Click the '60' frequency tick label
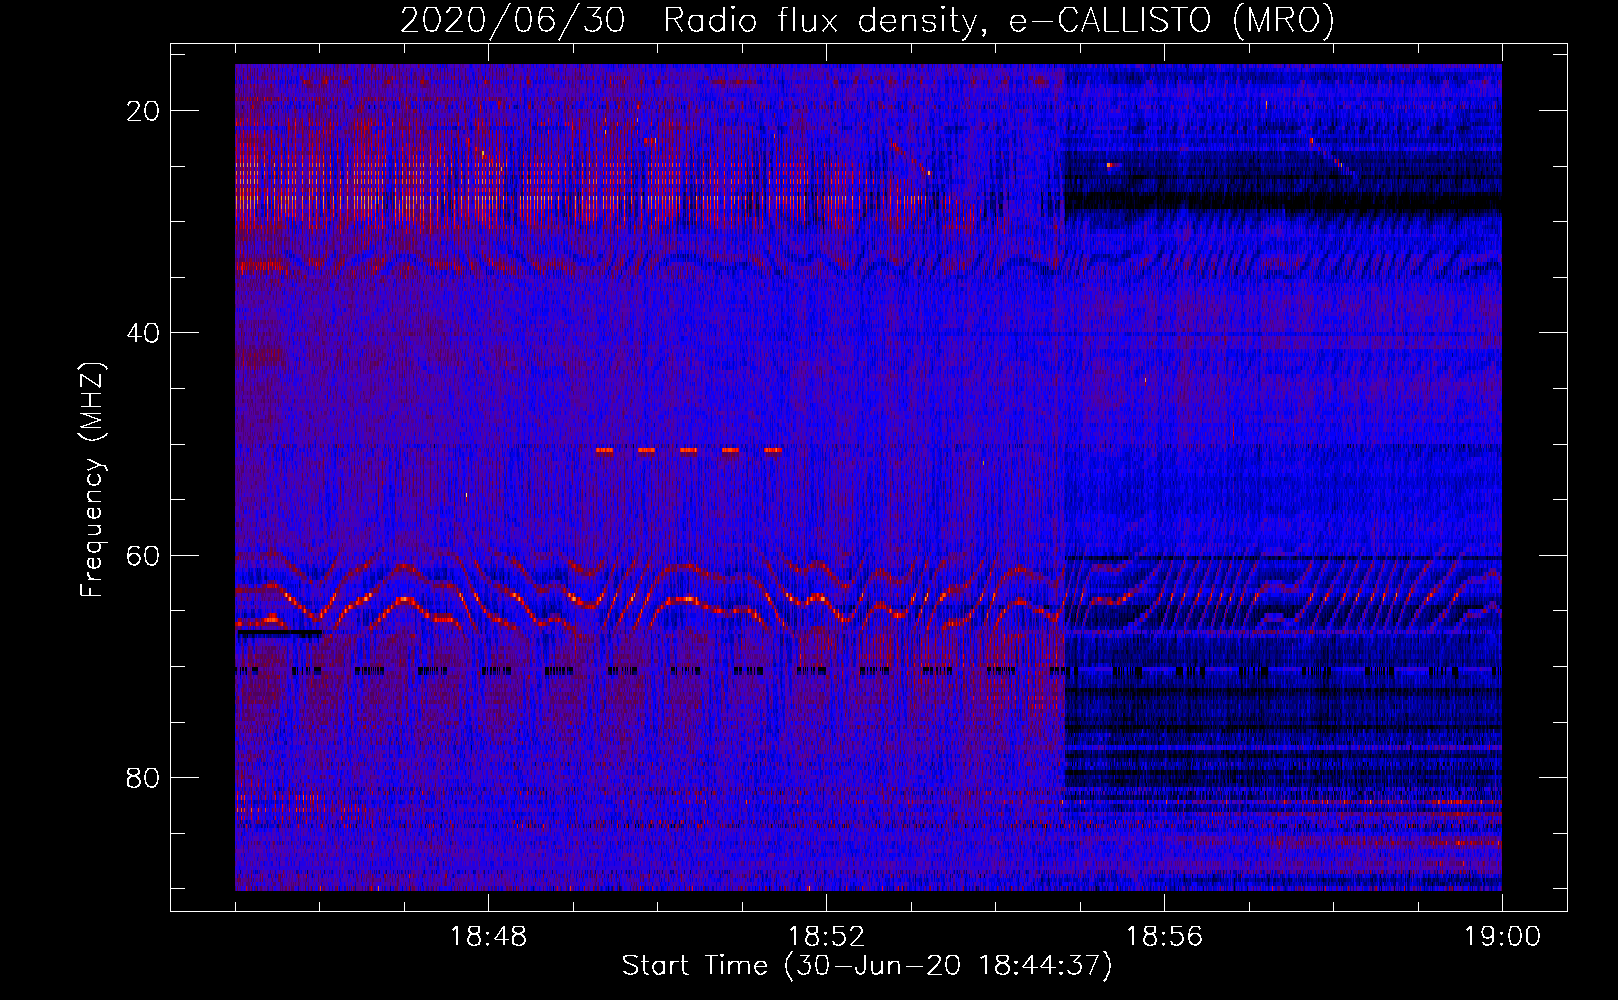This screenshot has width=1618, height=1000. pos(143,556)
